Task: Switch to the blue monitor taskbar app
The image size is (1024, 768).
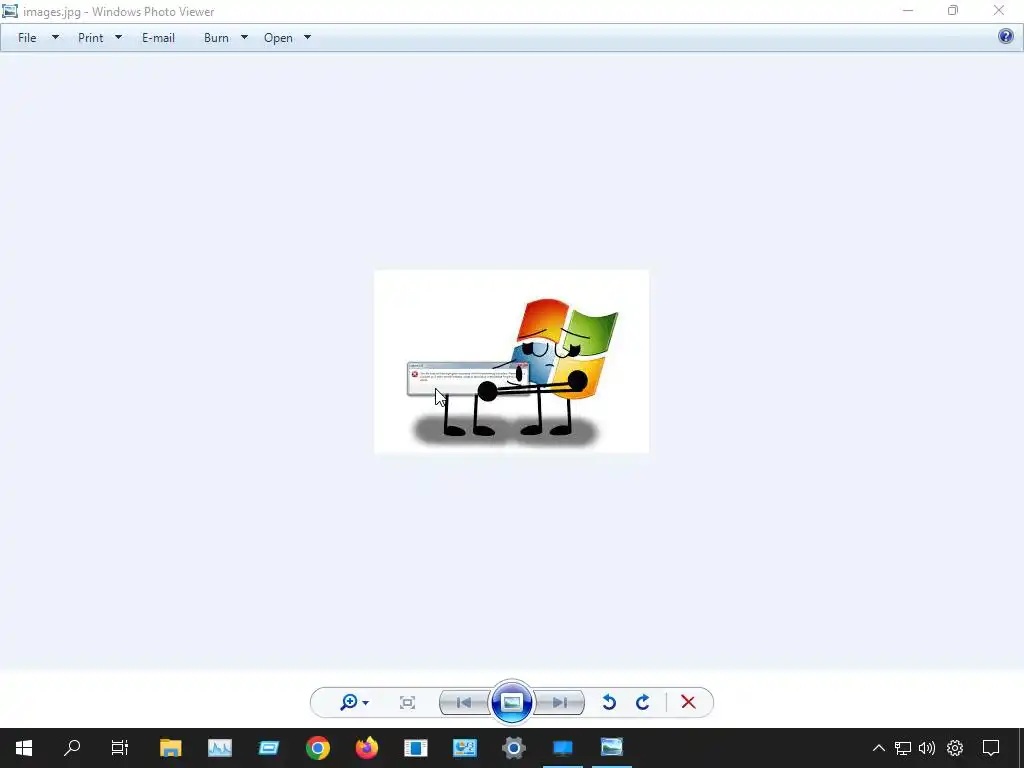Action: [562, 748]
